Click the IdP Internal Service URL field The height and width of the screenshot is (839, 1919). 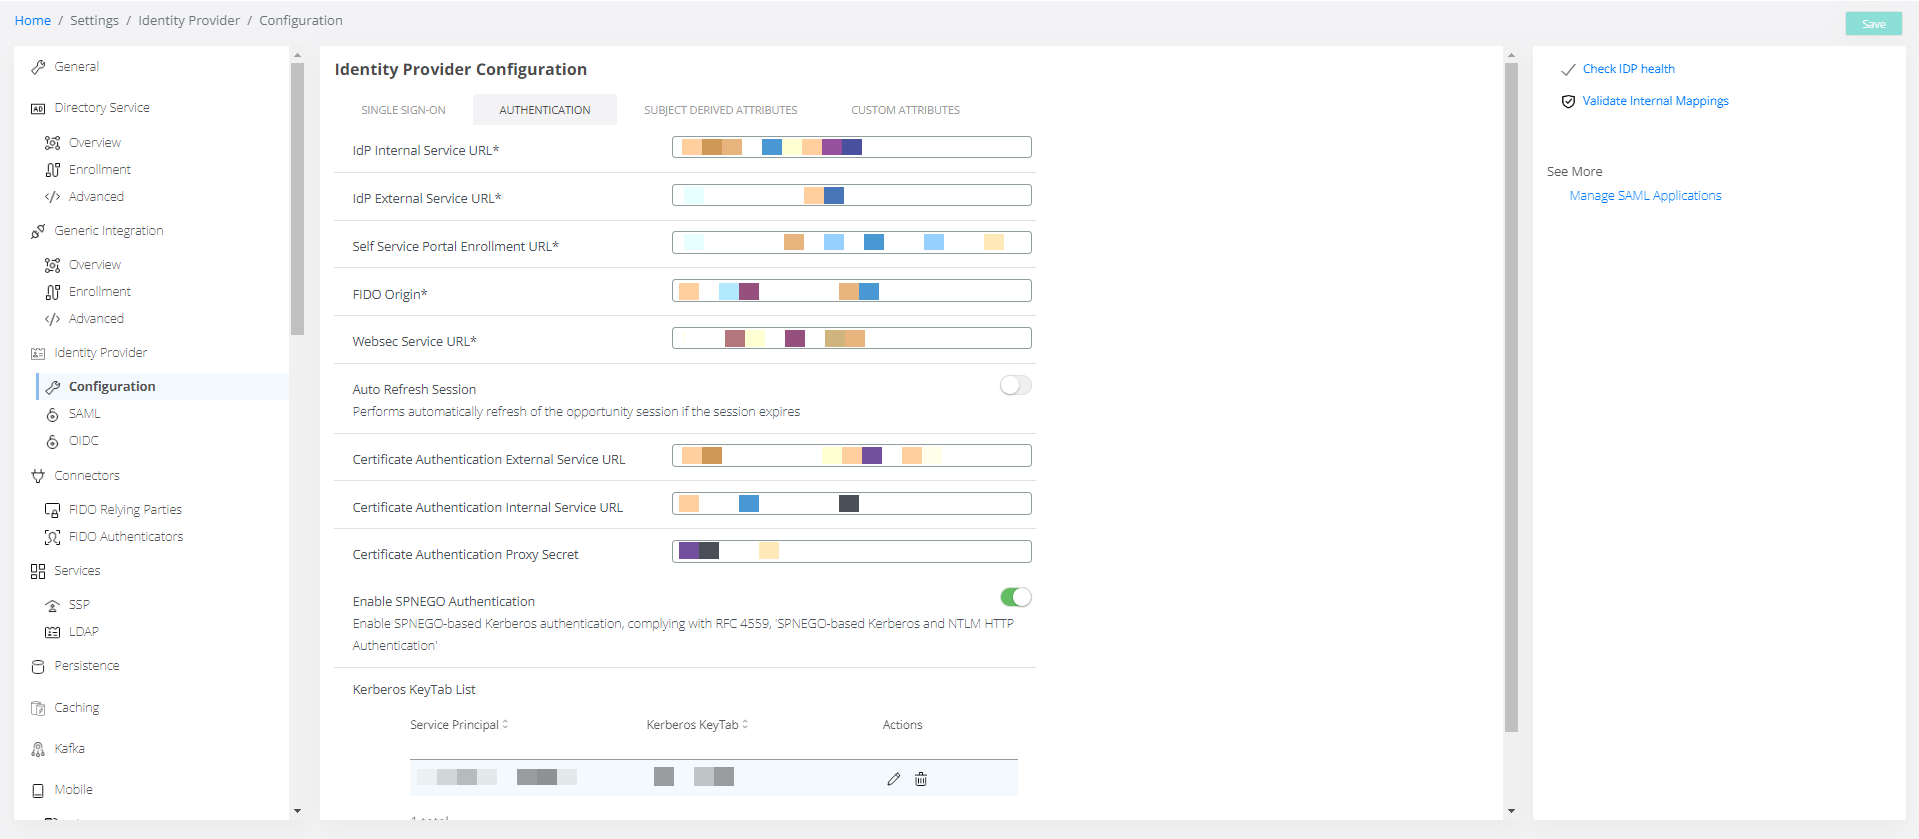(851, 148)
